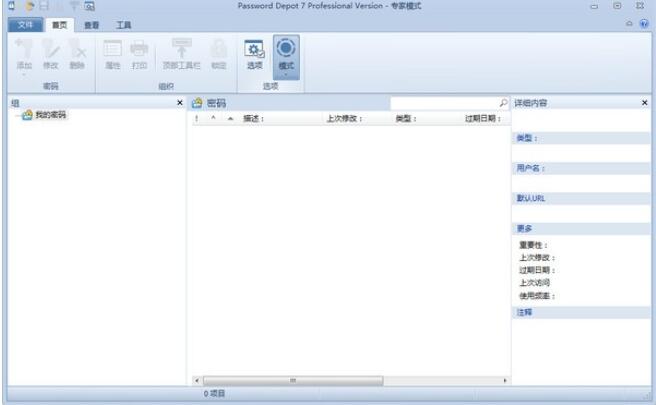Sort by the 描述 description column
Image resolution: width=656 pixels, height=405 pixels.
tap(254, 119)
